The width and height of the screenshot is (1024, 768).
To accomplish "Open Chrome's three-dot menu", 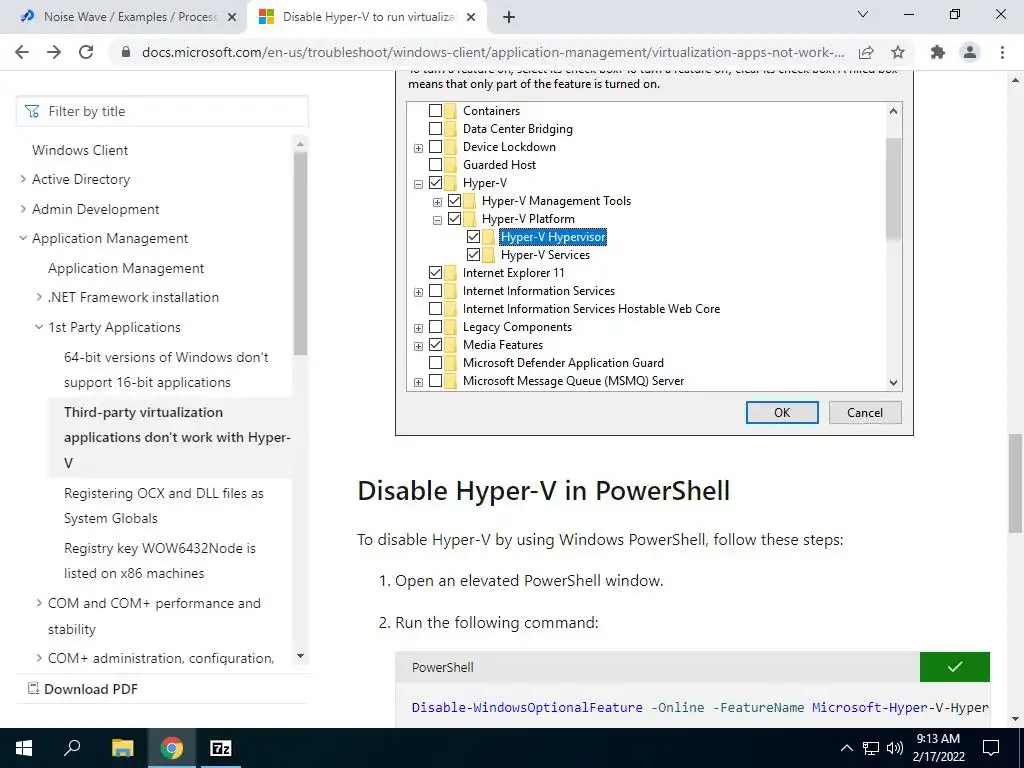I will coord(1002,52).
